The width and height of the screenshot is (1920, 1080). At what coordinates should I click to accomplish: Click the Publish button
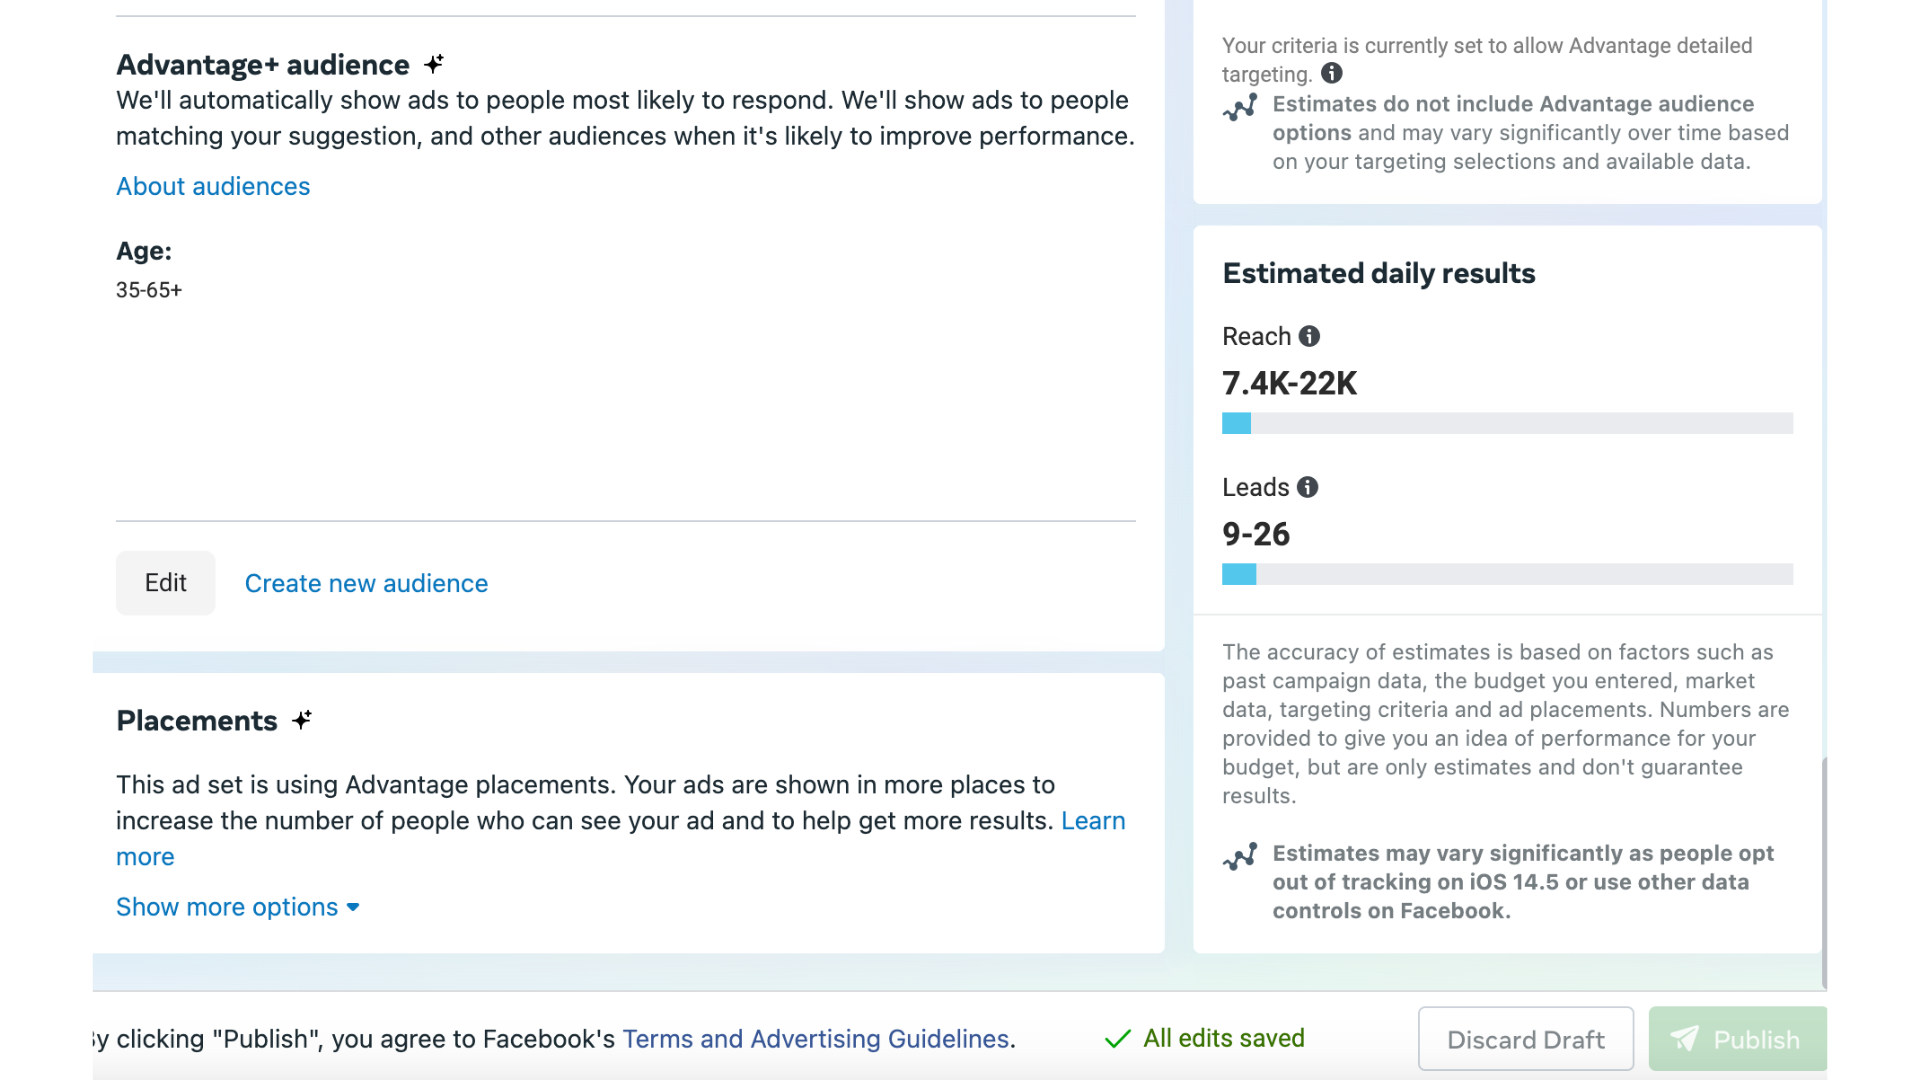click(x=1737, y=1039)
